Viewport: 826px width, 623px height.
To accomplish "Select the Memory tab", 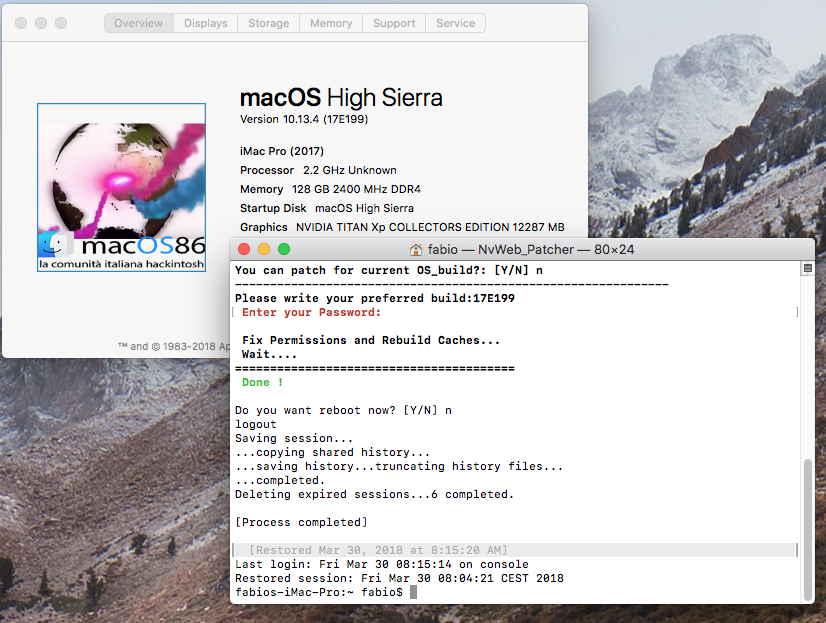I will [x=331, y=23].
